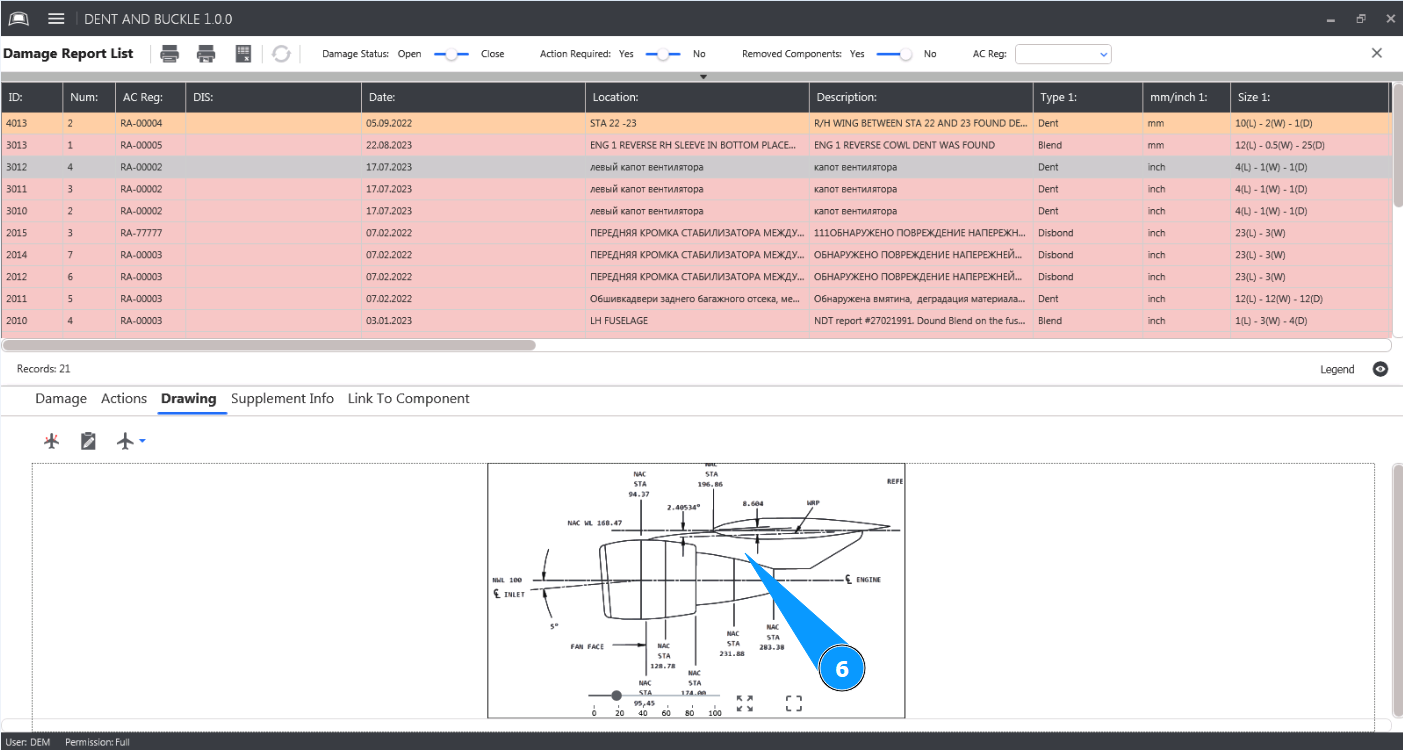Toggle the Removed Components Yes/No switch
This screenshot has width=1403, height=750.
tap(894, 54)
